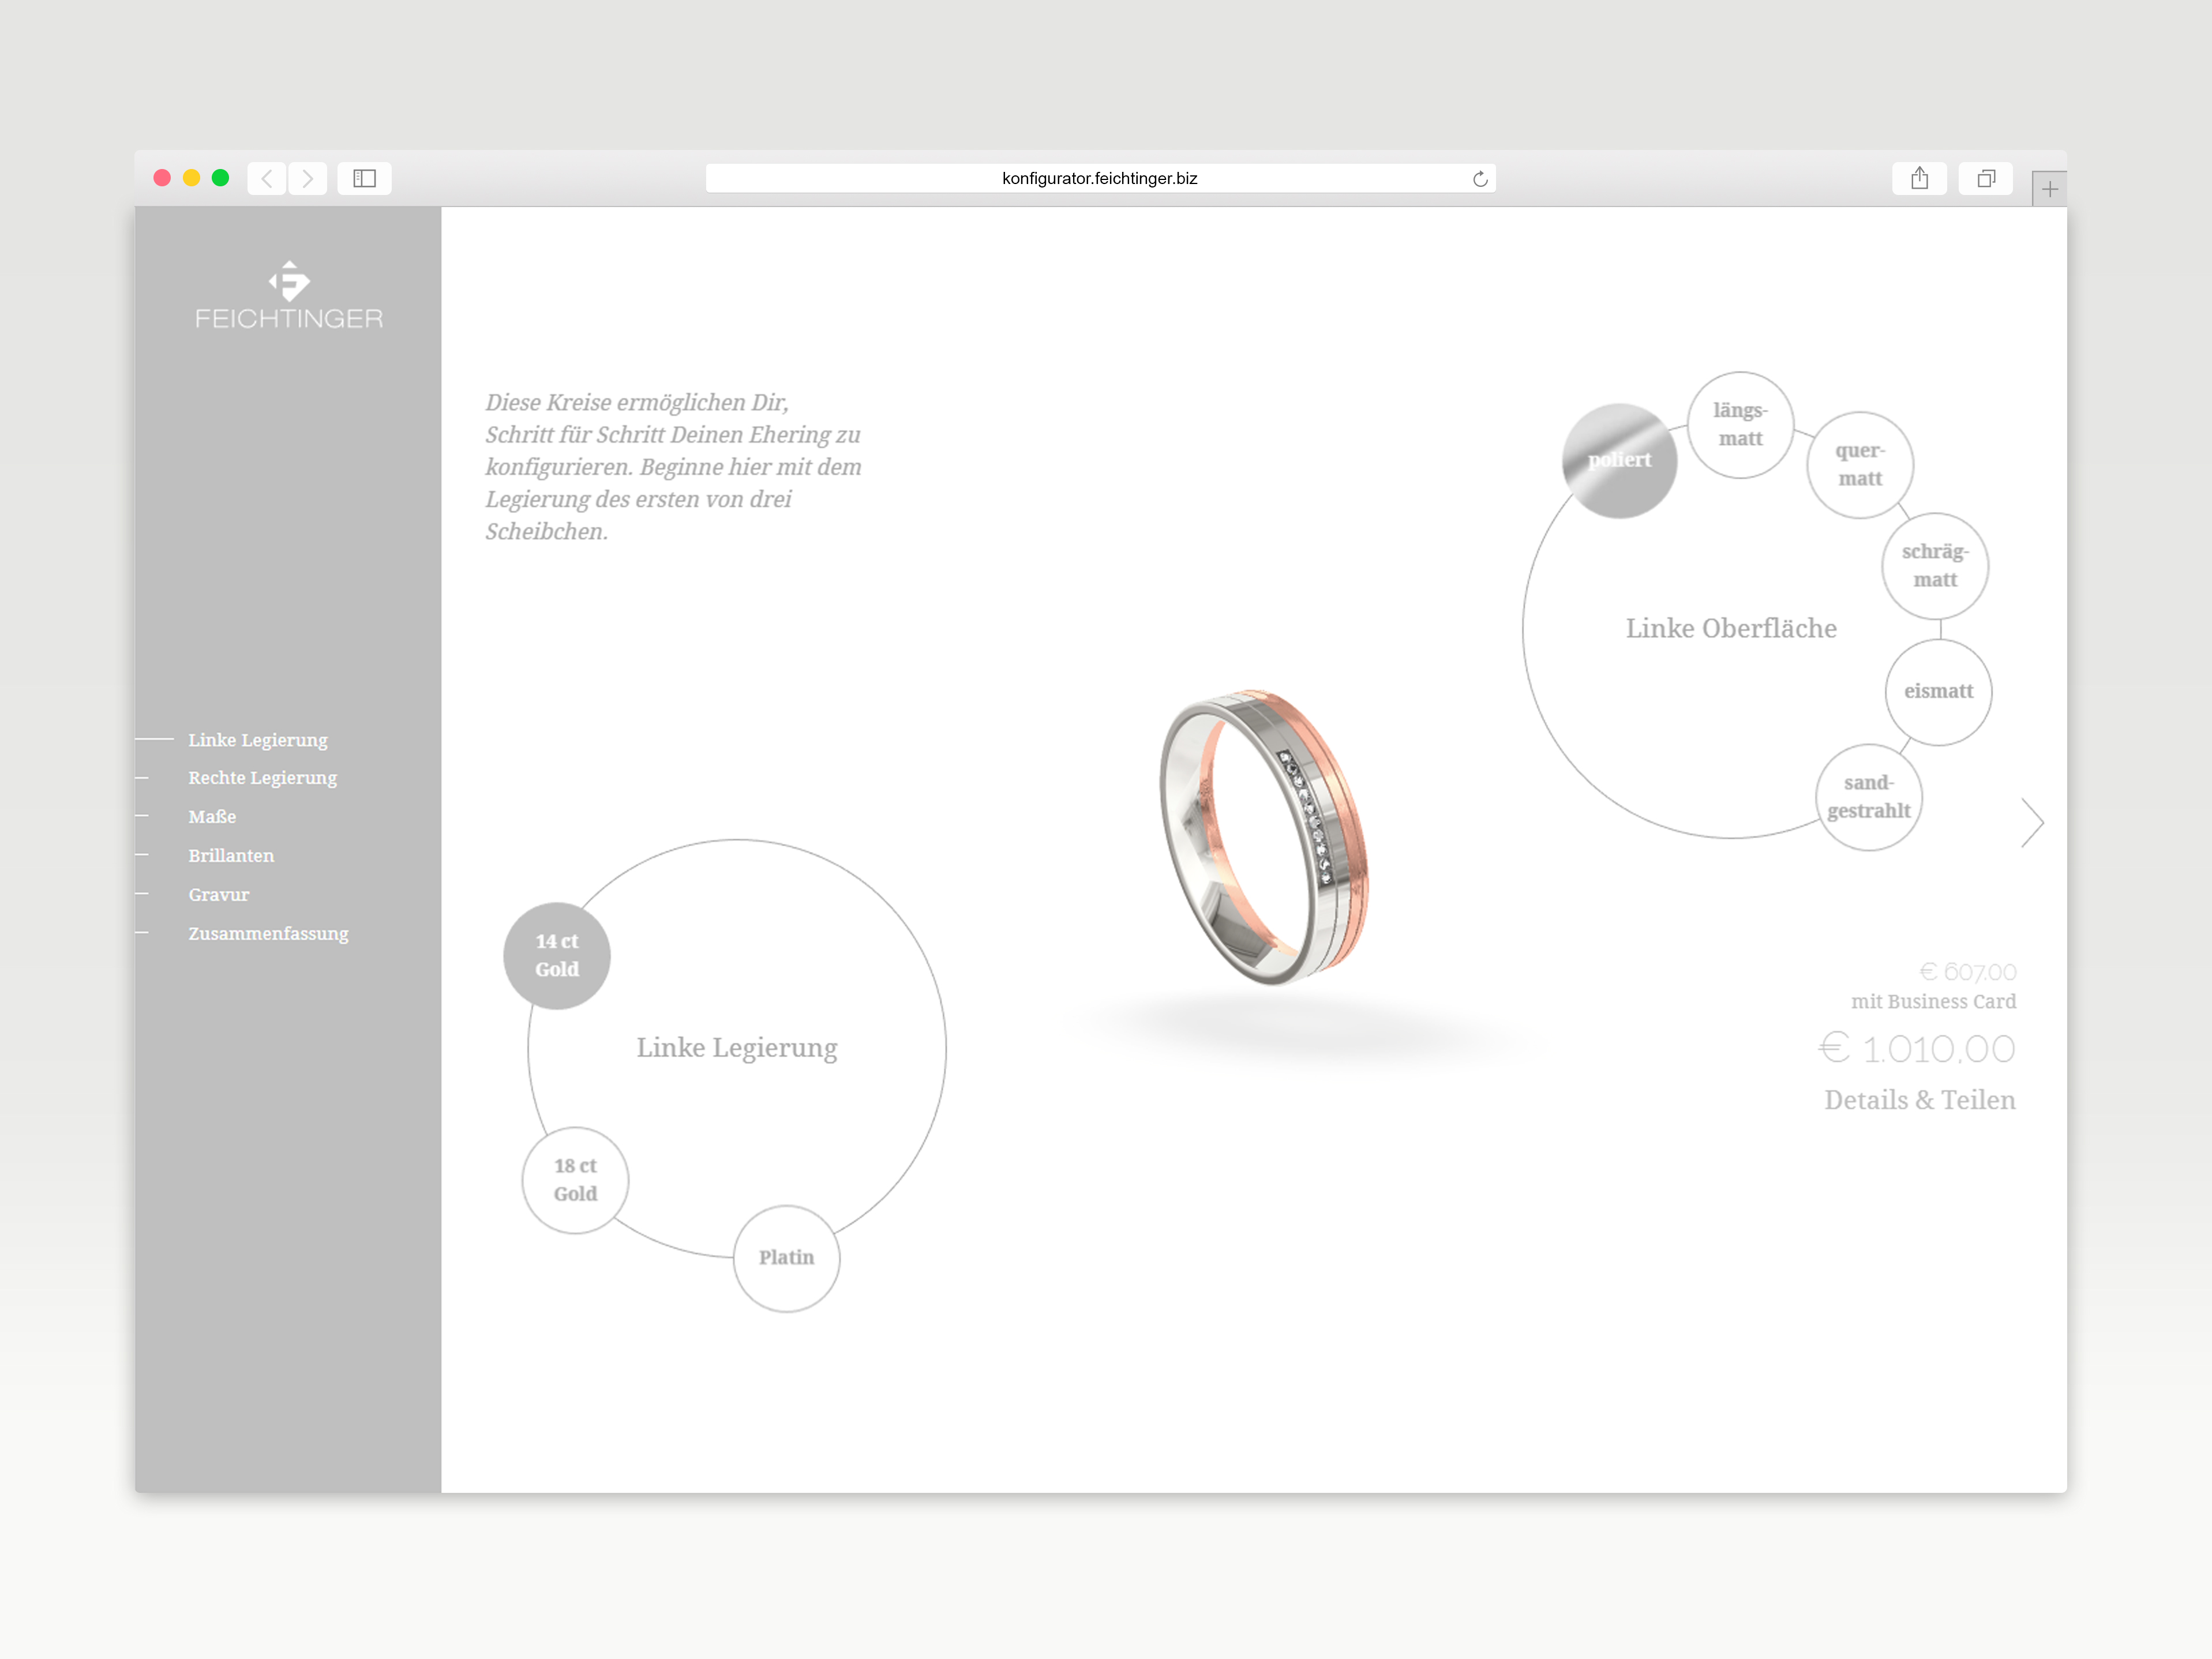Choose the schrägmatt surface finish
This screenshot has width=2212, height=1659.
pyautogui.click(x=1935, y=566)
